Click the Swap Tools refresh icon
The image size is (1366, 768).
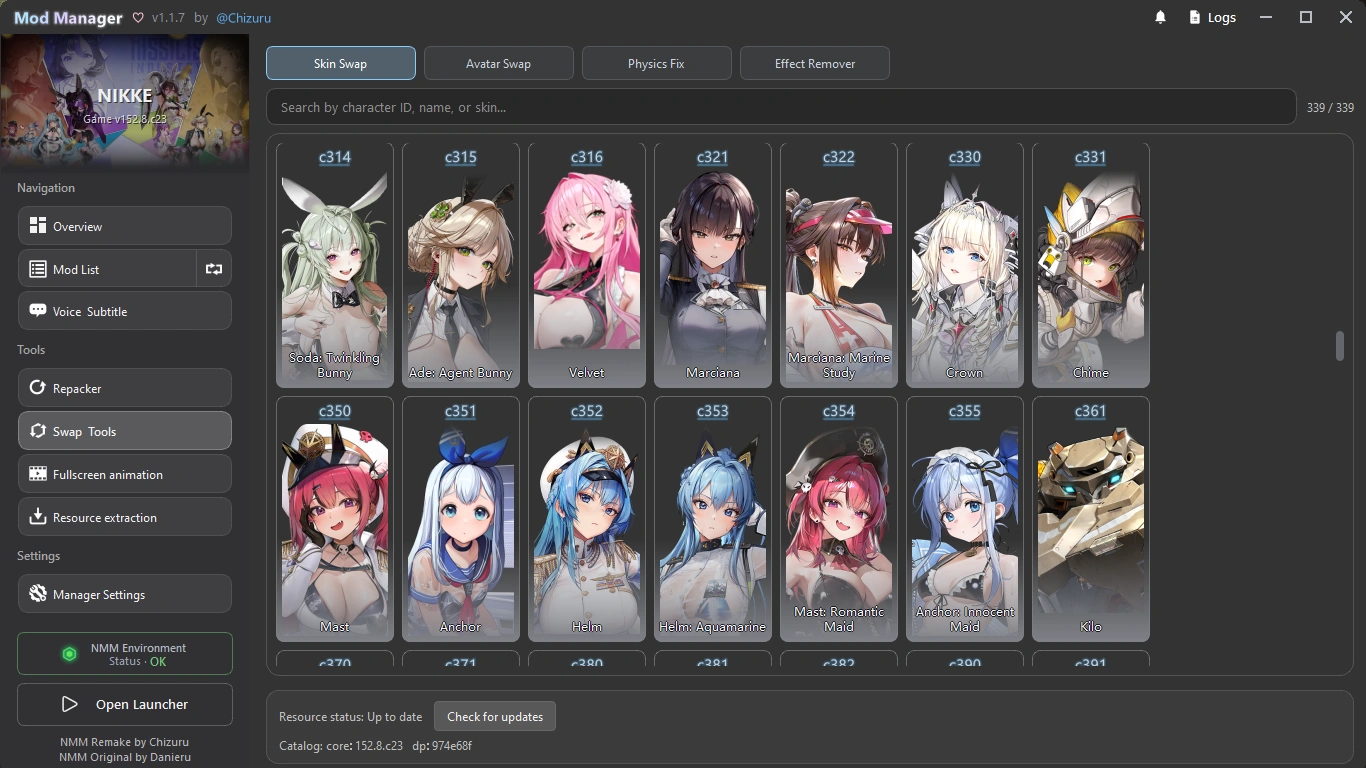pos(38,431)
